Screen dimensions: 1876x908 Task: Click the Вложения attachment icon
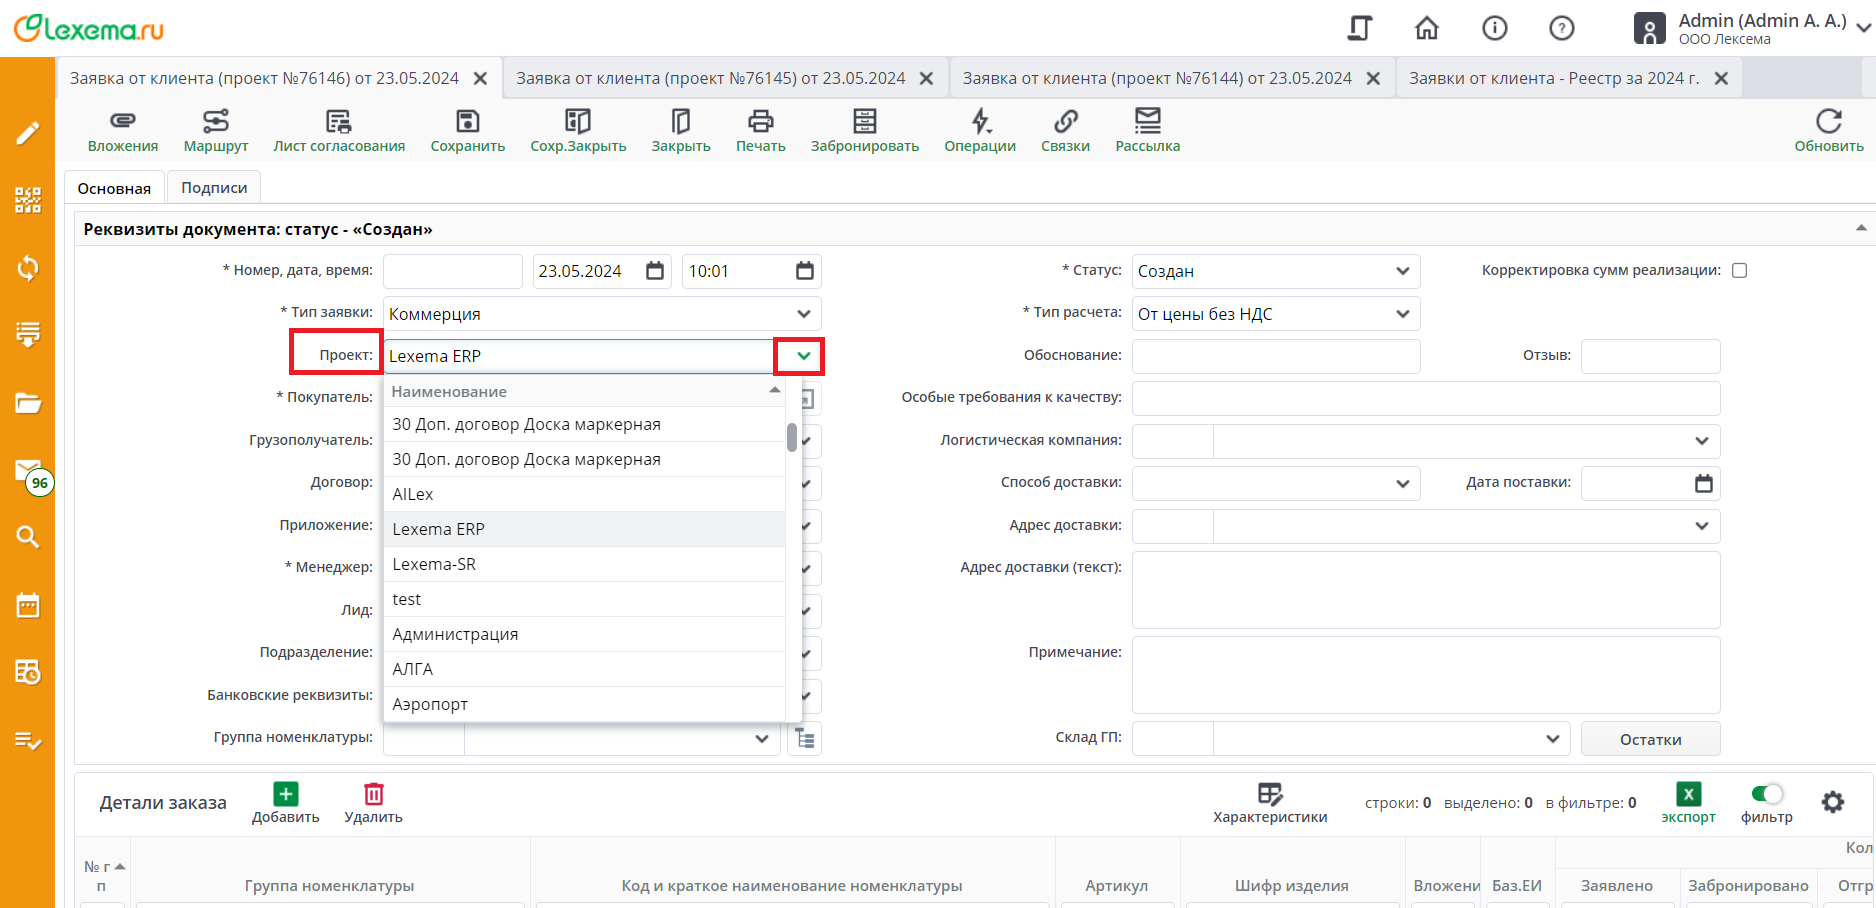[122, 122]
